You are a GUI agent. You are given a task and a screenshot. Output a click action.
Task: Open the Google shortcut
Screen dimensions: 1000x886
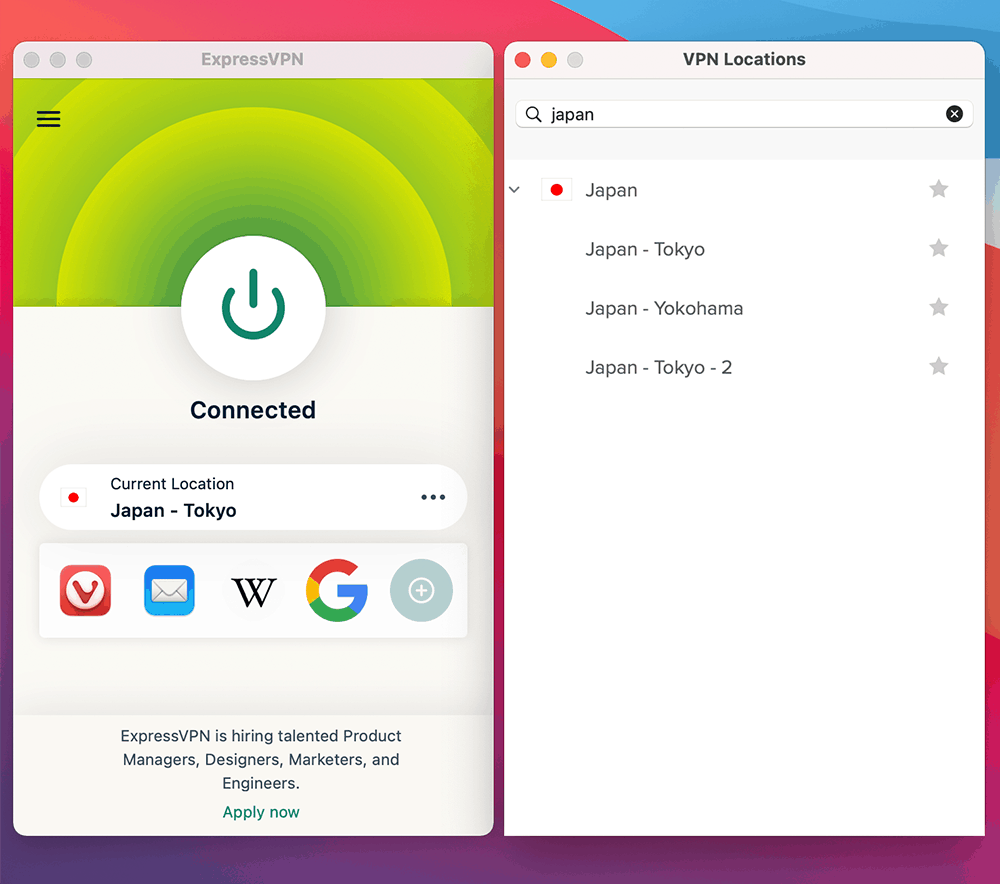pos(337,590)
